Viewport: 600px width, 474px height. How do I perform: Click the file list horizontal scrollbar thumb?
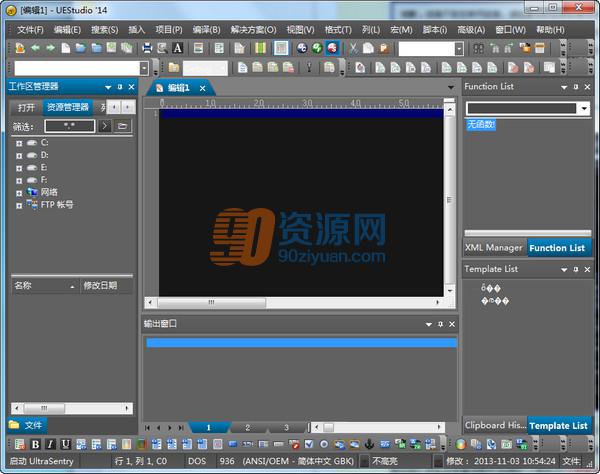pos(44,408)
